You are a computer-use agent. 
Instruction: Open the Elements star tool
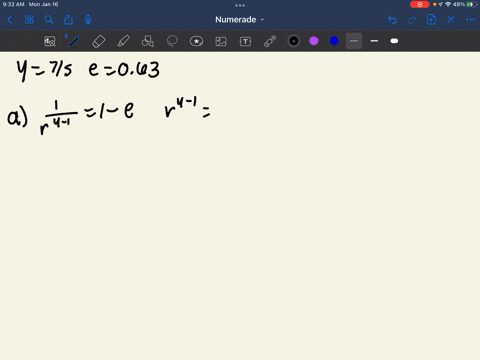click(196, 41)
